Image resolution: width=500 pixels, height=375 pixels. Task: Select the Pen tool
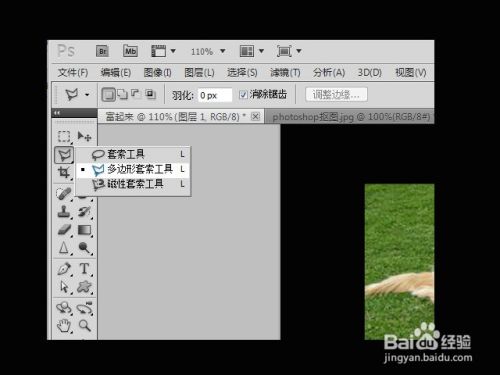[64, 269]
